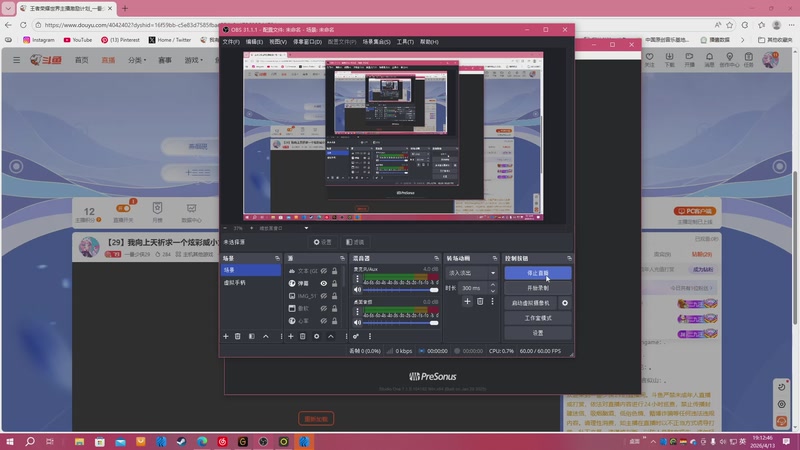The height and width of the screenshot is (450, 800).
Task: Delete transition with trash icon
Action: click(x=480, y=302)
